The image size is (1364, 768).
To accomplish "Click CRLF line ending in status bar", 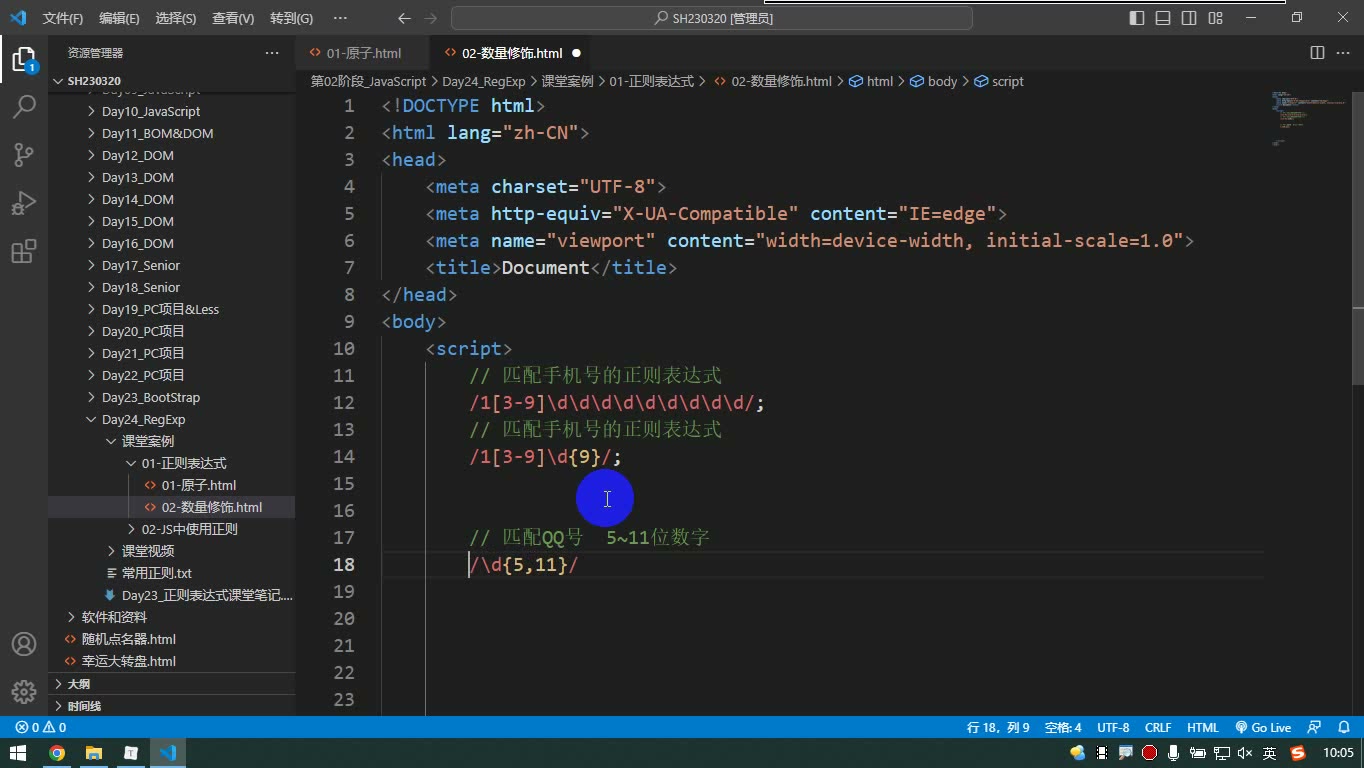I will click(x=1158, y=728).
